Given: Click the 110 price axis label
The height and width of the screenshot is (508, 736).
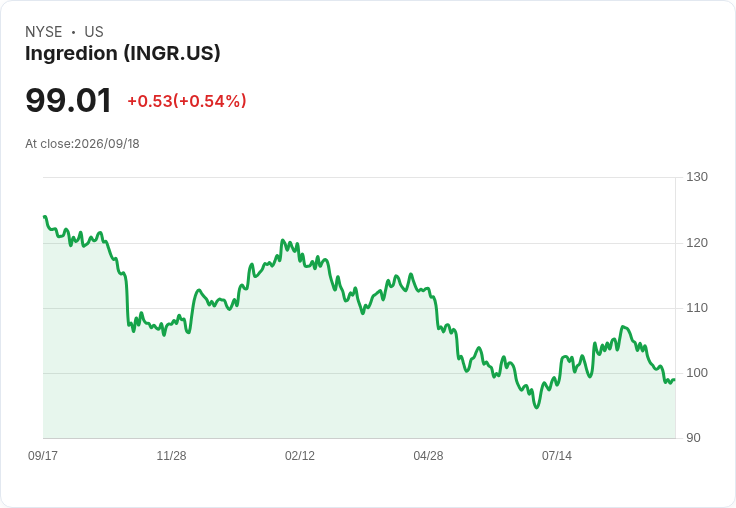Looking at the screenshot, I should point(697,308).
